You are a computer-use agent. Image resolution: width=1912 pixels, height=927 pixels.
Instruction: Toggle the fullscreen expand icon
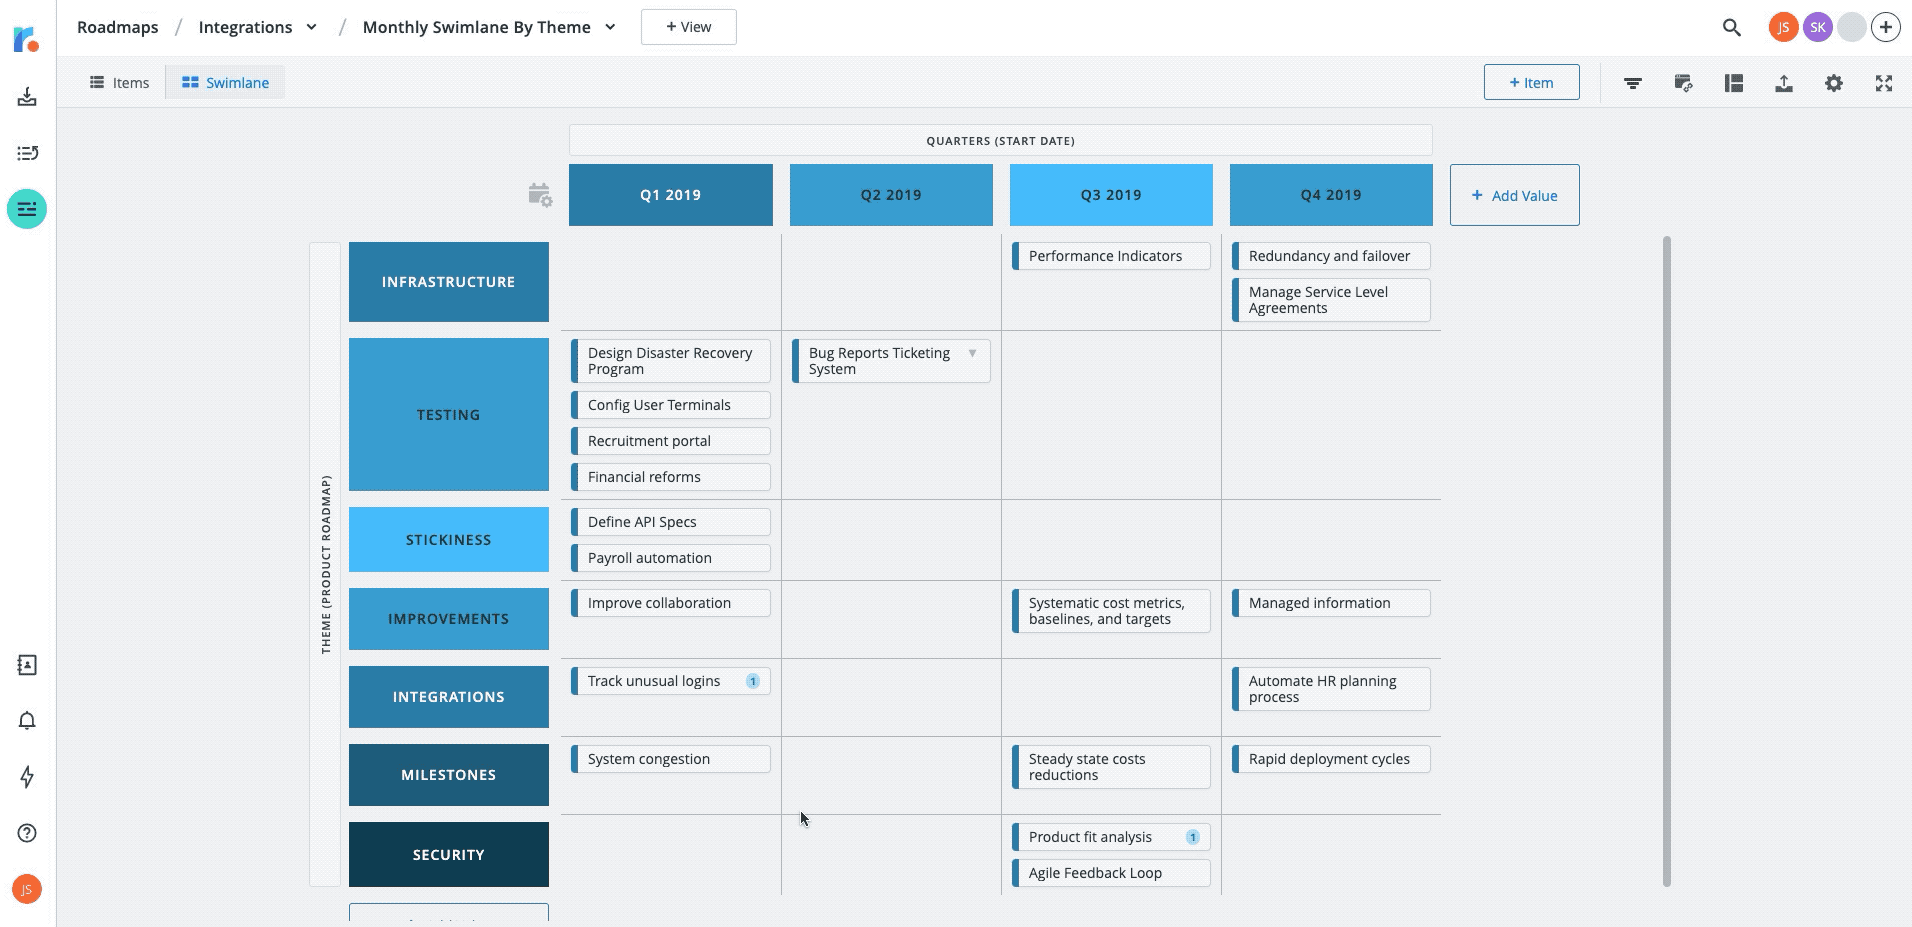click(1884, 83)
